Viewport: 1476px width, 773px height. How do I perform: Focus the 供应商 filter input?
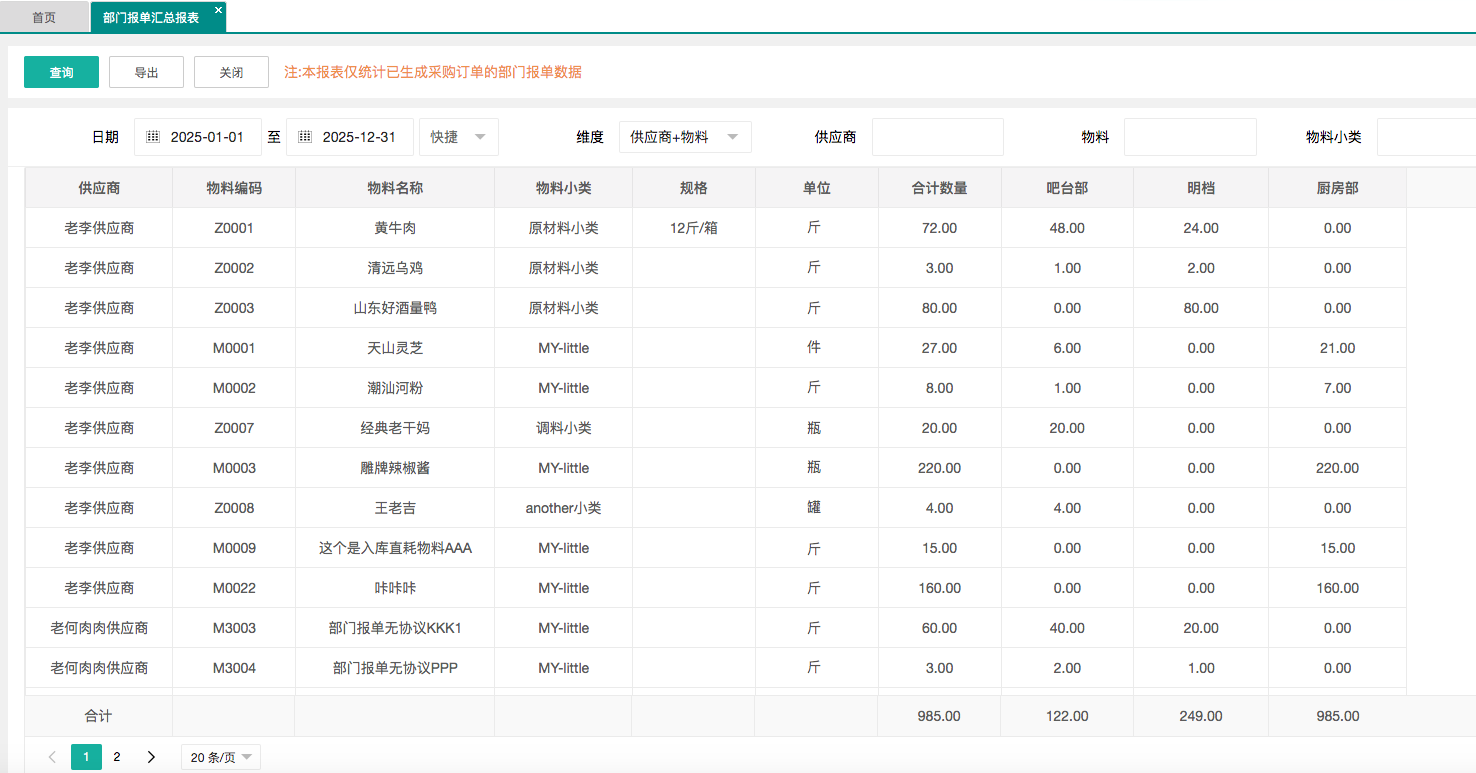[938, 137]
